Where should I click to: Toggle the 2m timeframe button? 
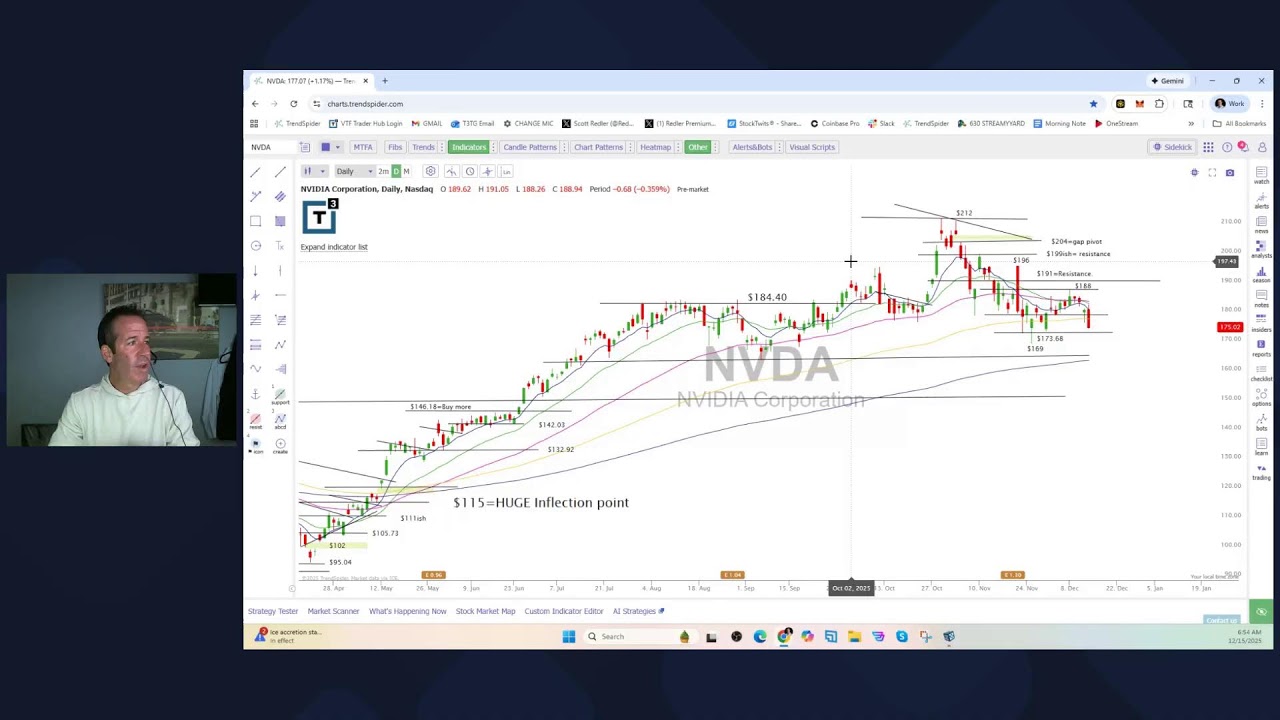(383, 171)
